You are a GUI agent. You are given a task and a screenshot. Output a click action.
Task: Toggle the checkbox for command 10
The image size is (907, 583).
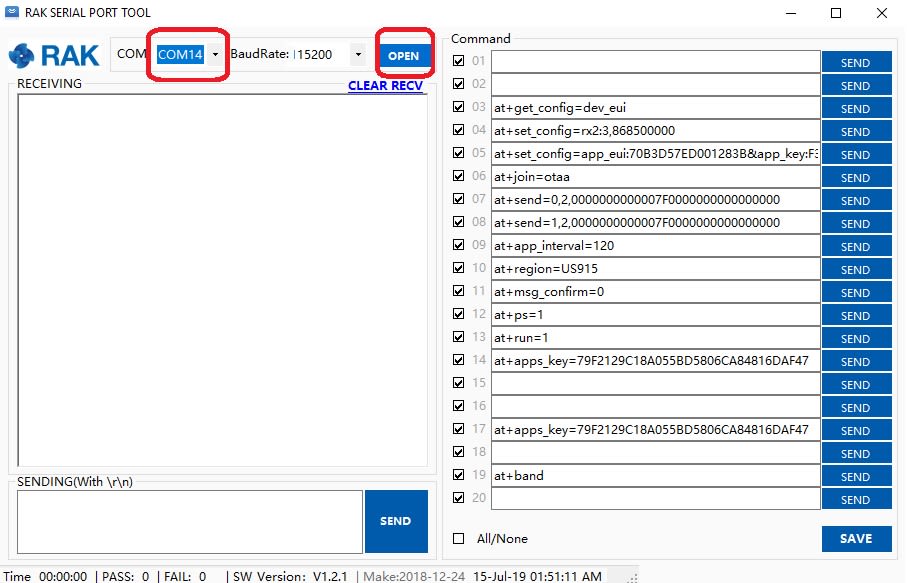(x=459, y=268)
